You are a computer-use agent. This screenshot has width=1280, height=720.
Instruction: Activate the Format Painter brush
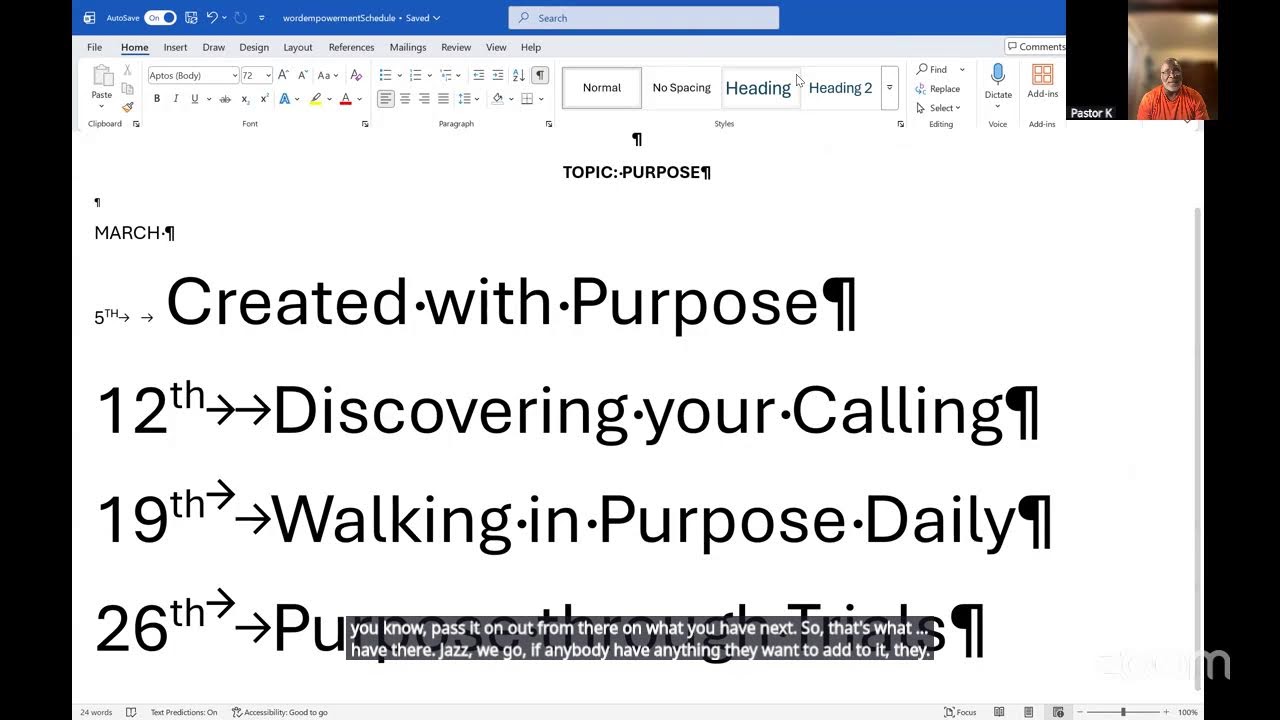point(127,107)
